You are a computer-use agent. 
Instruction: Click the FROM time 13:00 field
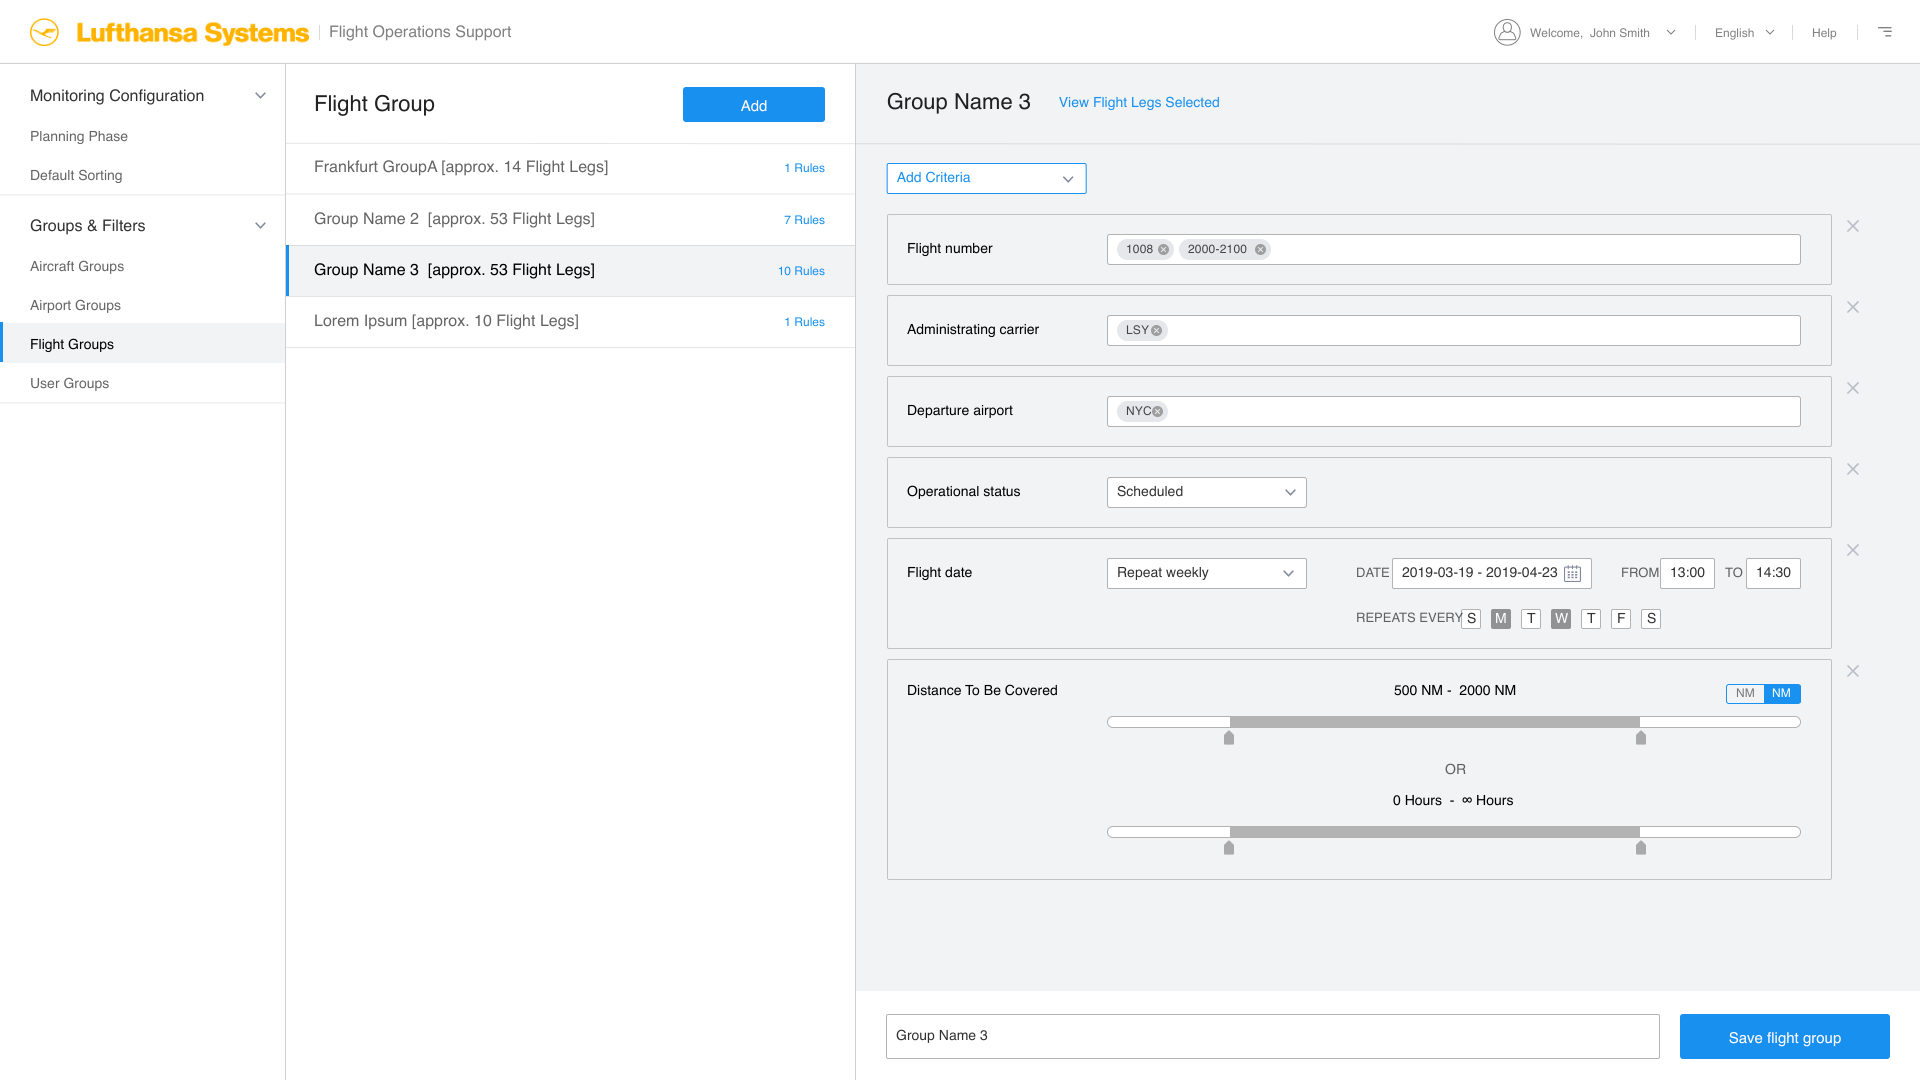click(x=1687, y=573)
